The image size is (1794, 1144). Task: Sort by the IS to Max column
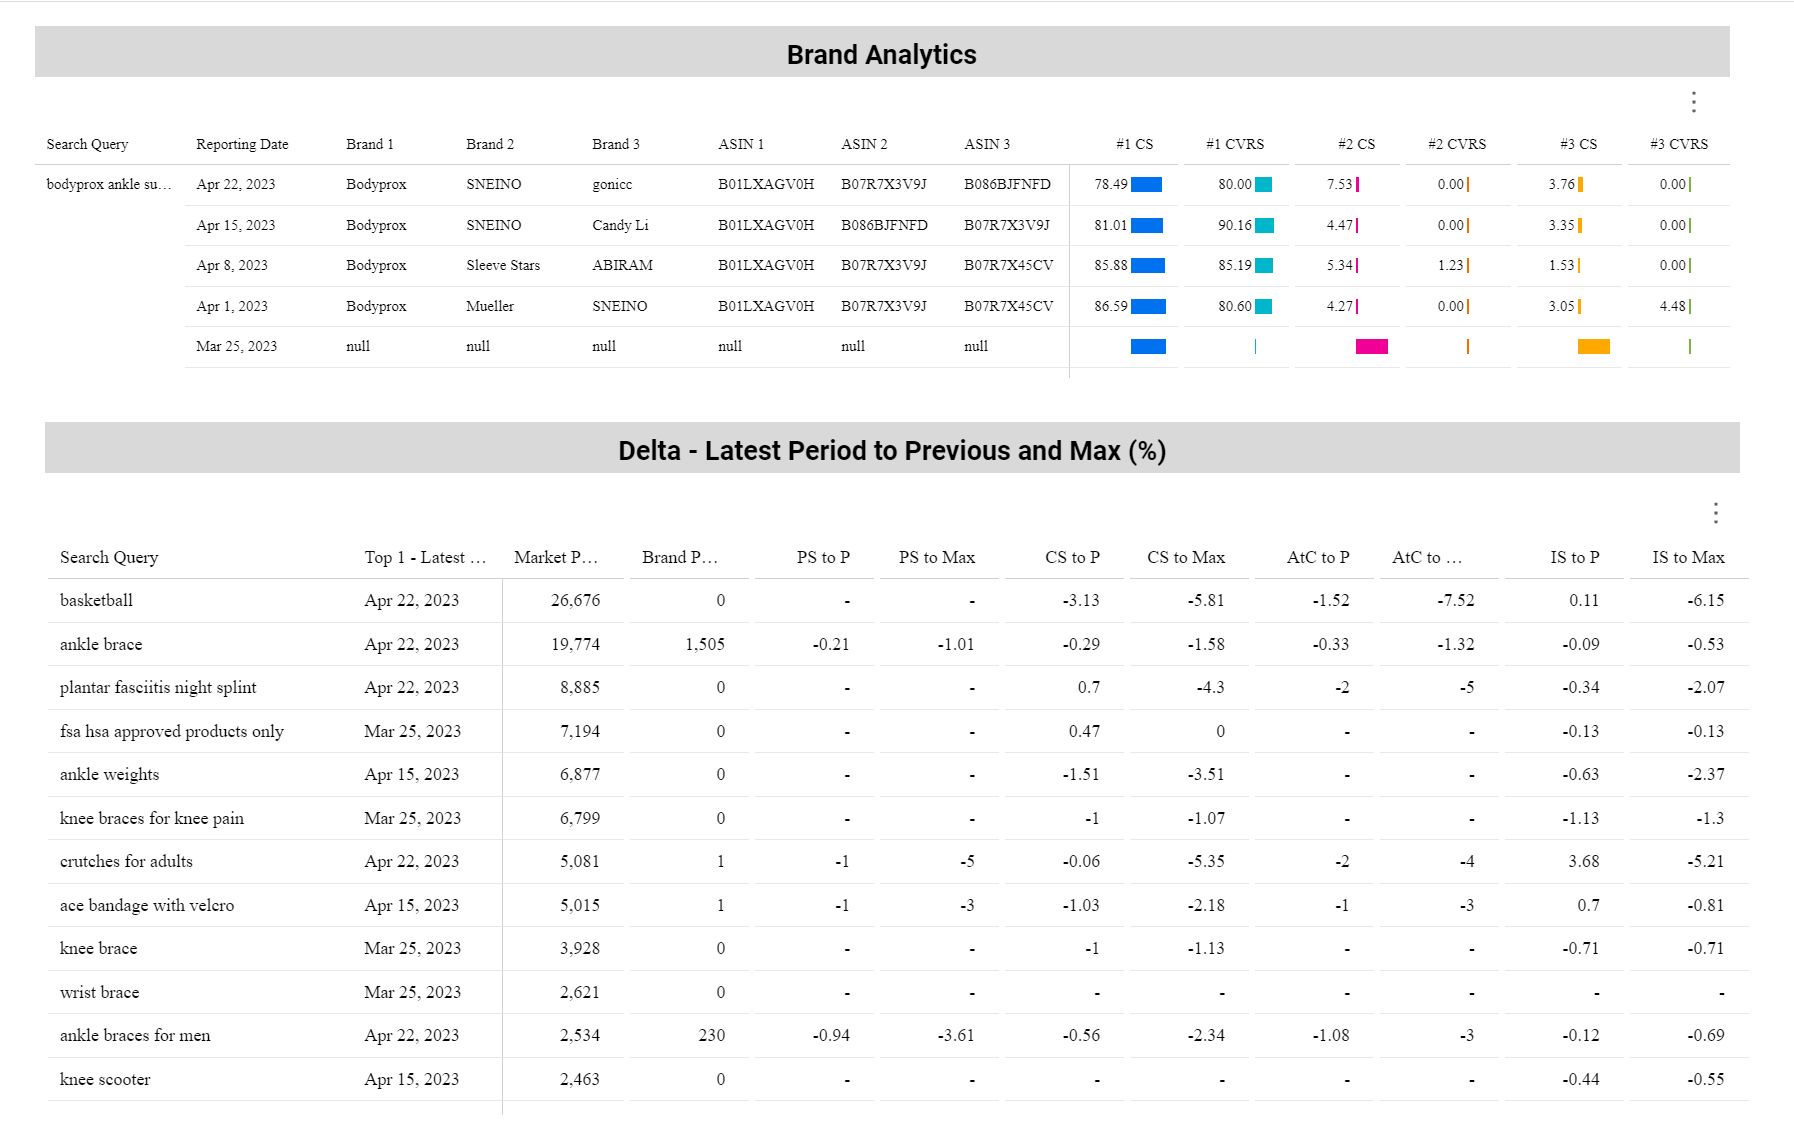click(x=1688, y=557)
